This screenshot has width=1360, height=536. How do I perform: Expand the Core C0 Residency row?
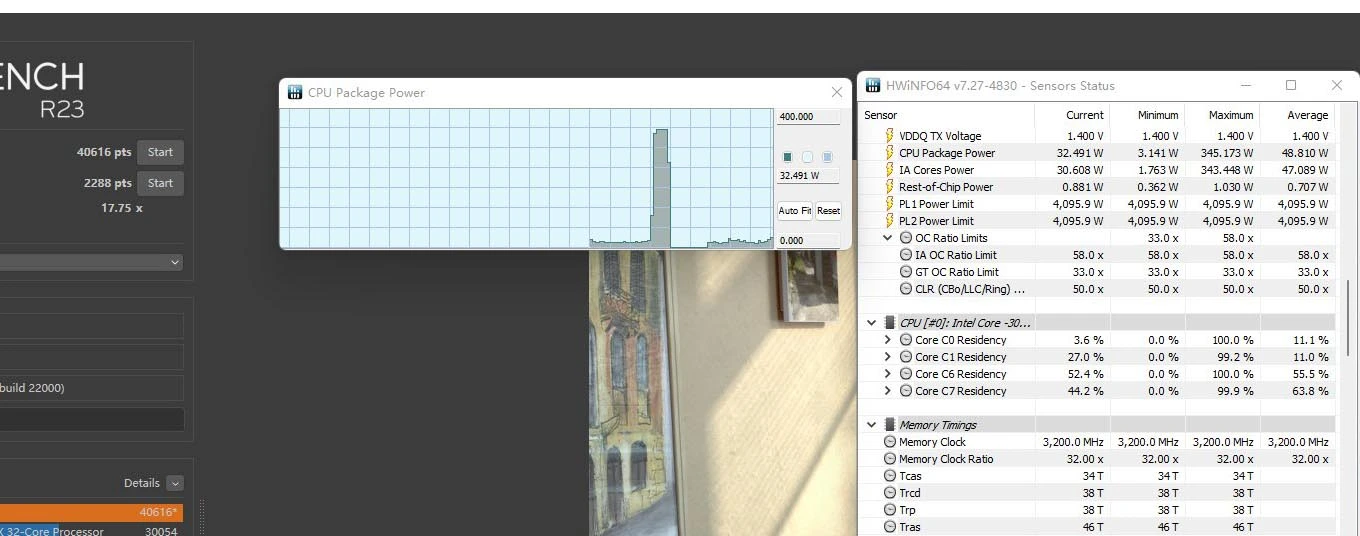(x=888, y=340)
